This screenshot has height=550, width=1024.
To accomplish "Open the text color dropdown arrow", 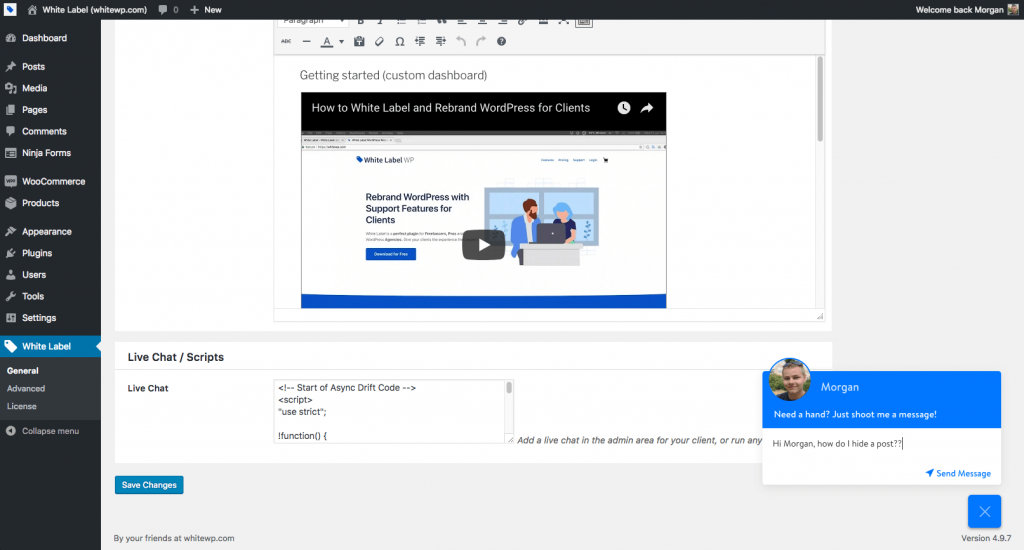I will (341, 42).
